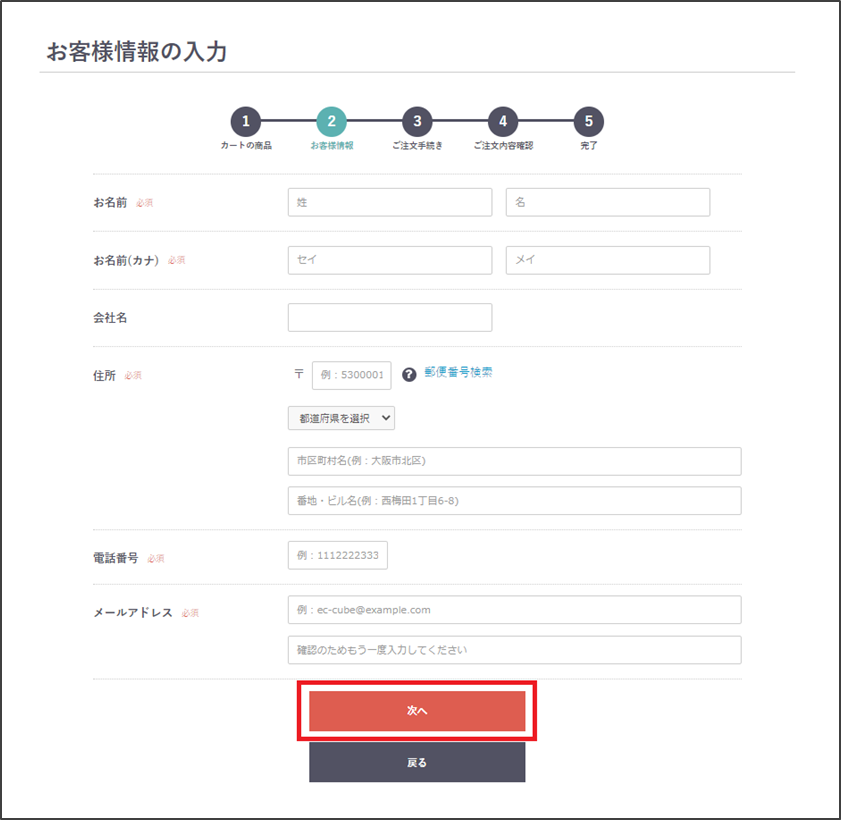Click the メイ kana given-name field
The width and height of the screenshot is (841, 820).
point(608,260)
